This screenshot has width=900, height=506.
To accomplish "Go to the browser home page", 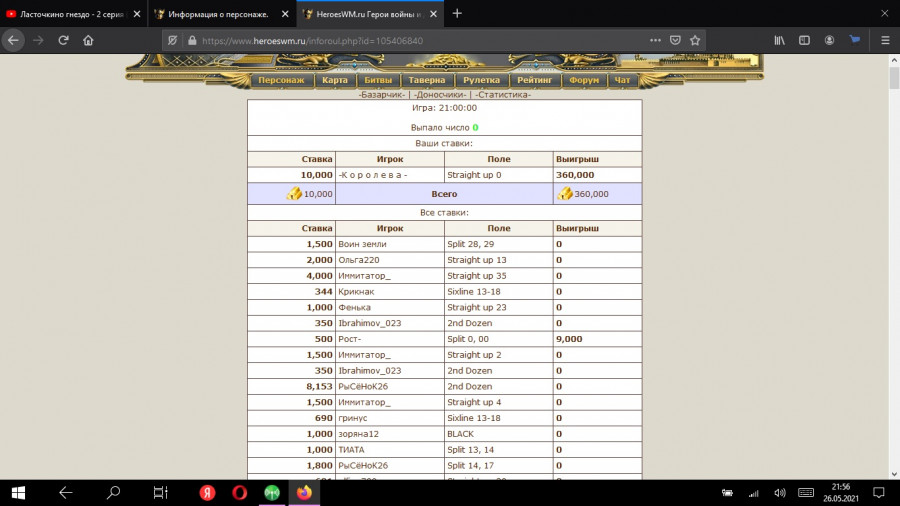I will (x=88, y=41).
